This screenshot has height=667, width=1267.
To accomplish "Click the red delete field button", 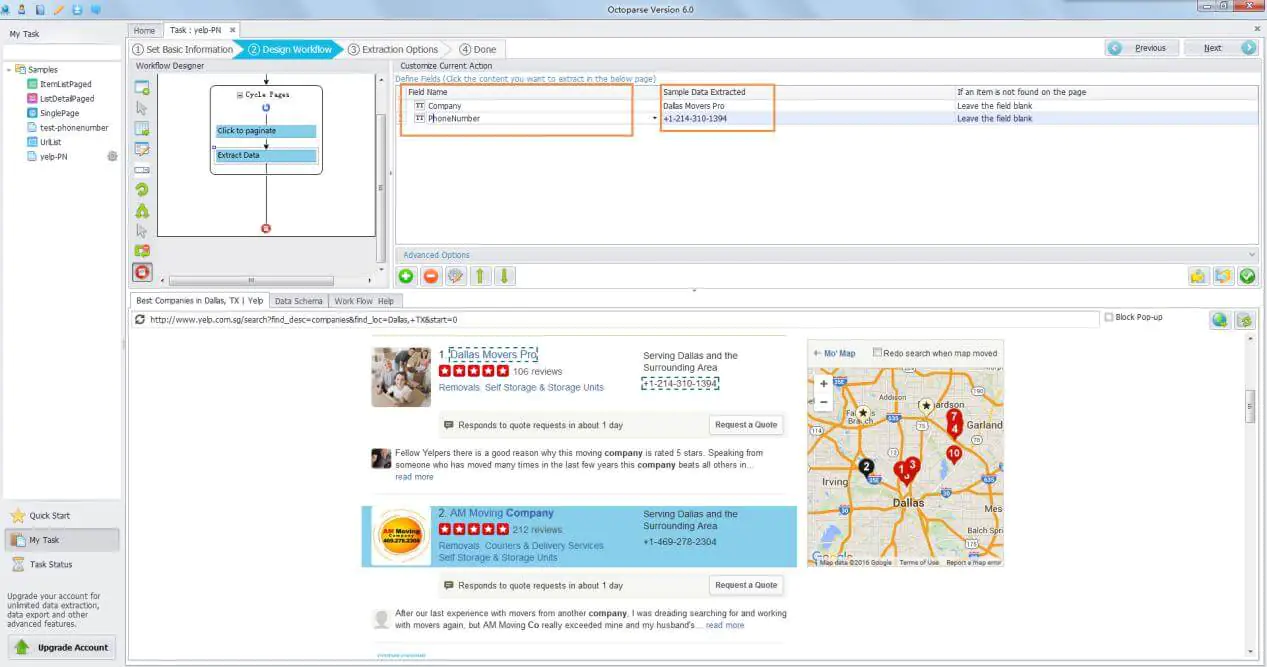I will pos(431,276).
